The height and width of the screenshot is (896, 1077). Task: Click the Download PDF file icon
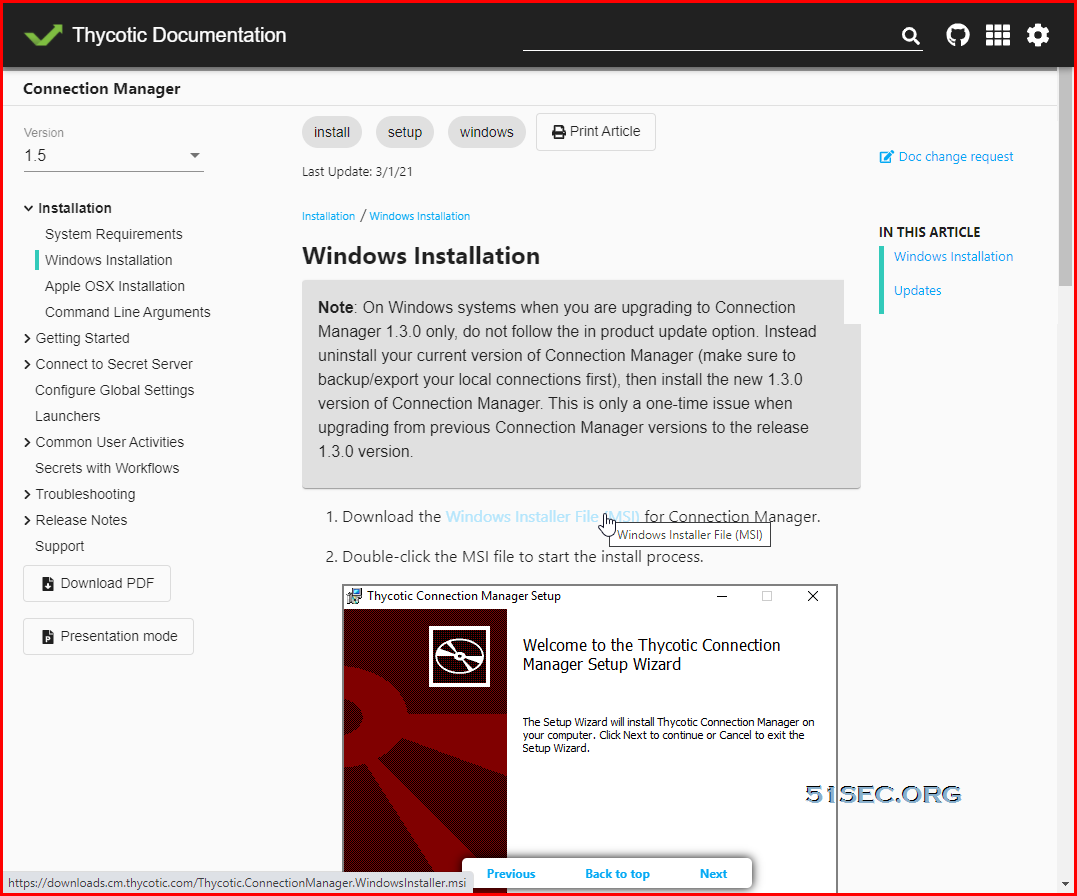coord(47,584)
